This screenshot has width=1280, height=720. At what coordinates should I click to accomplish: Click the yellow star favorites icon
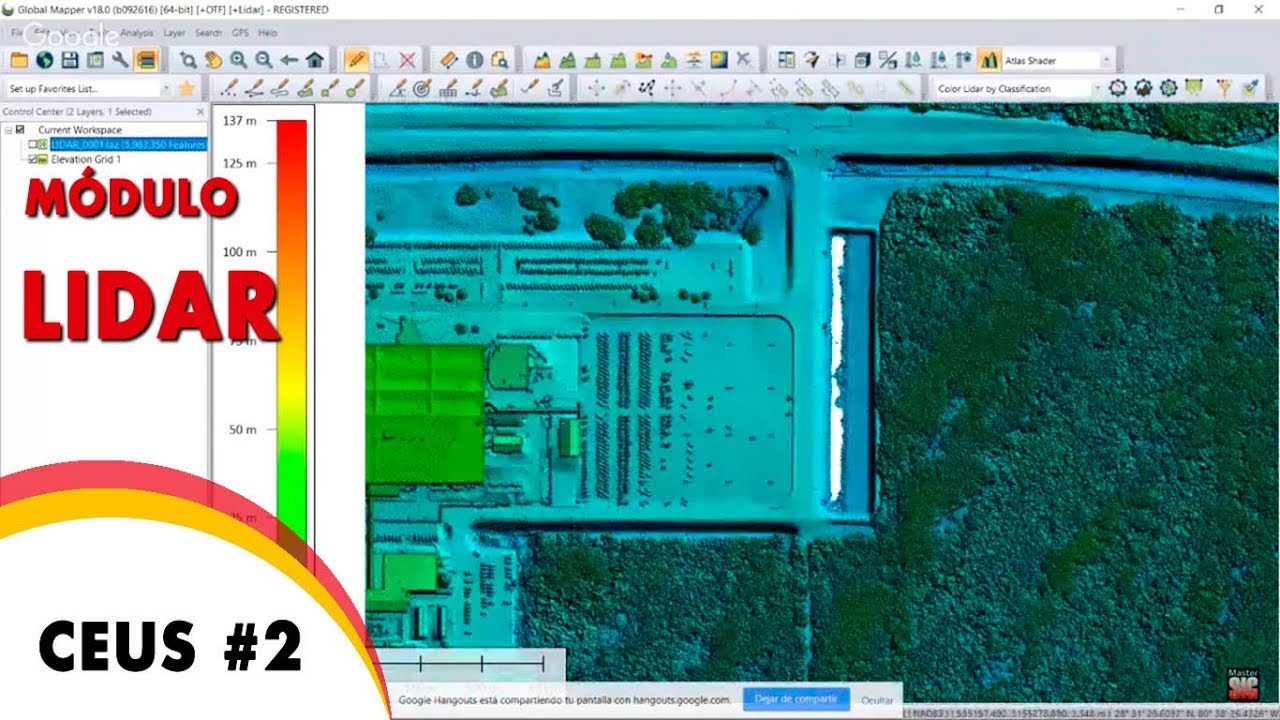tap(186, 88)
